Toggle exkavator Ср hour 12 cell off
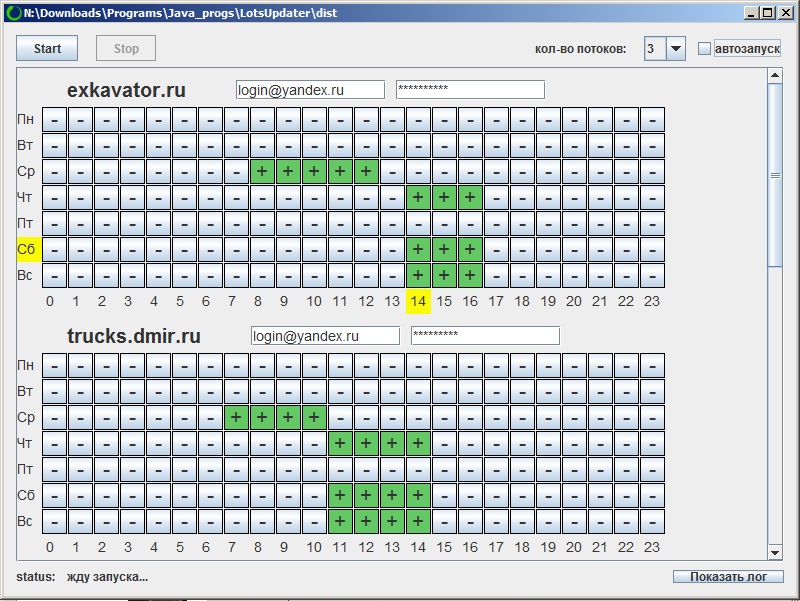 pos(366,171)
